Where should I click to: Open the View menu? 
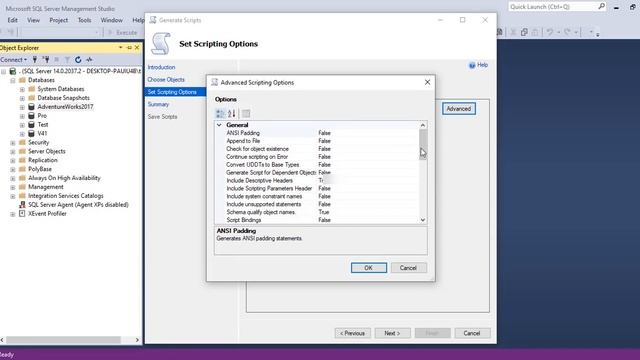33,20
